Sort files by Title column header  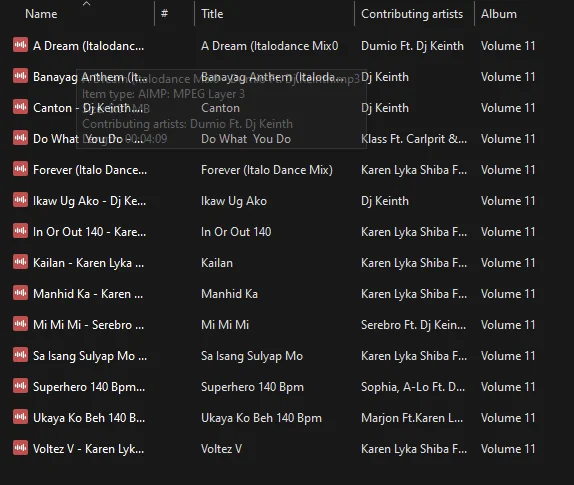[212, 14]
